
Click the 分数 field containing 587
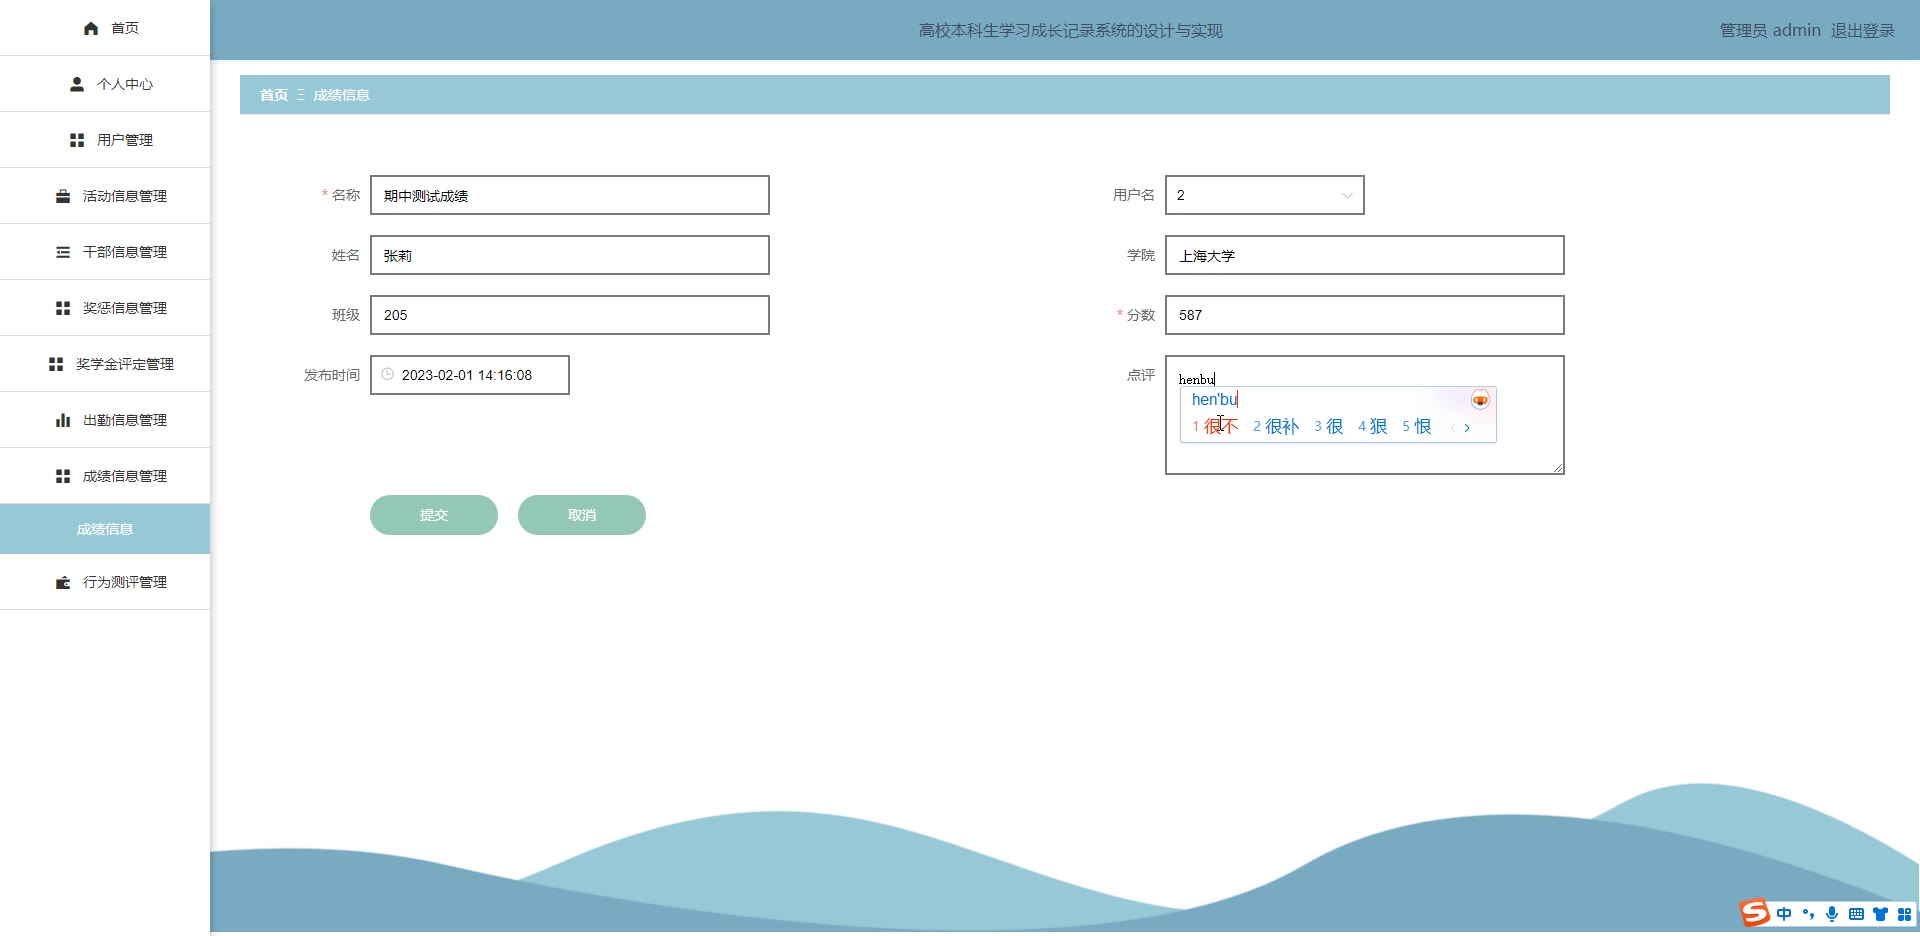[x=1365, y=315]
